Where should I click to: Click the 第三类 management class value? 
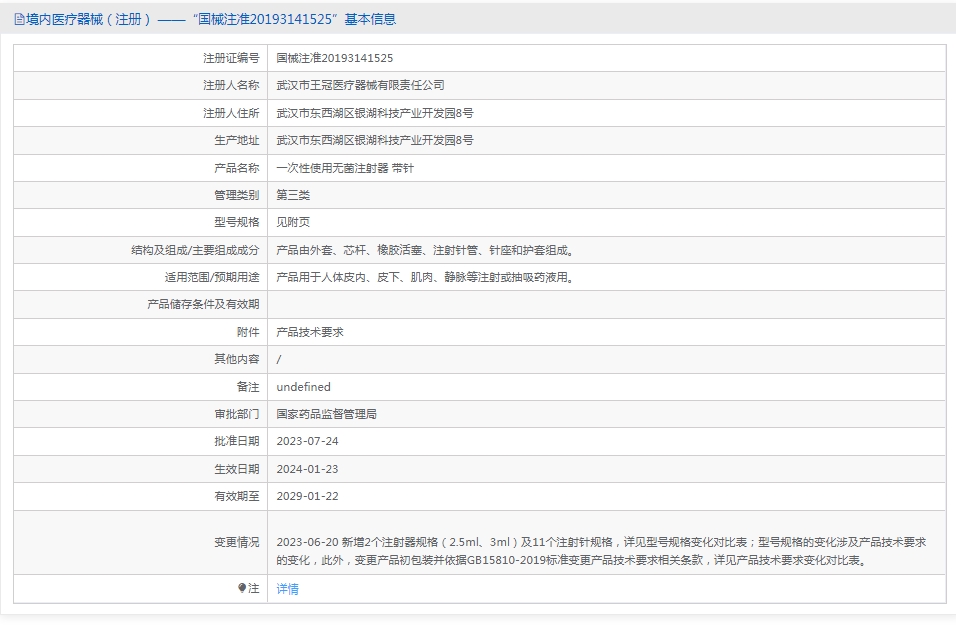[x=293, y=195]
